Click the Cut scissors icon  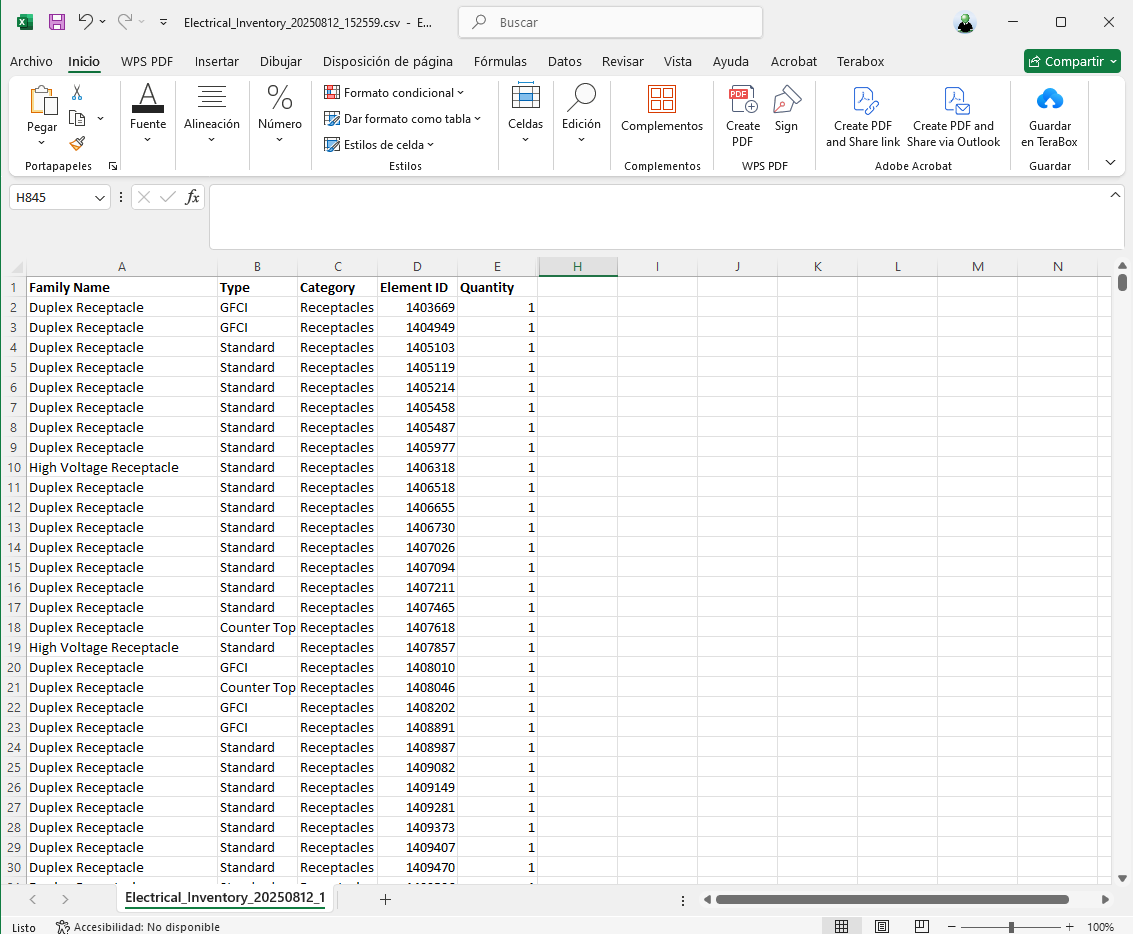77,93
